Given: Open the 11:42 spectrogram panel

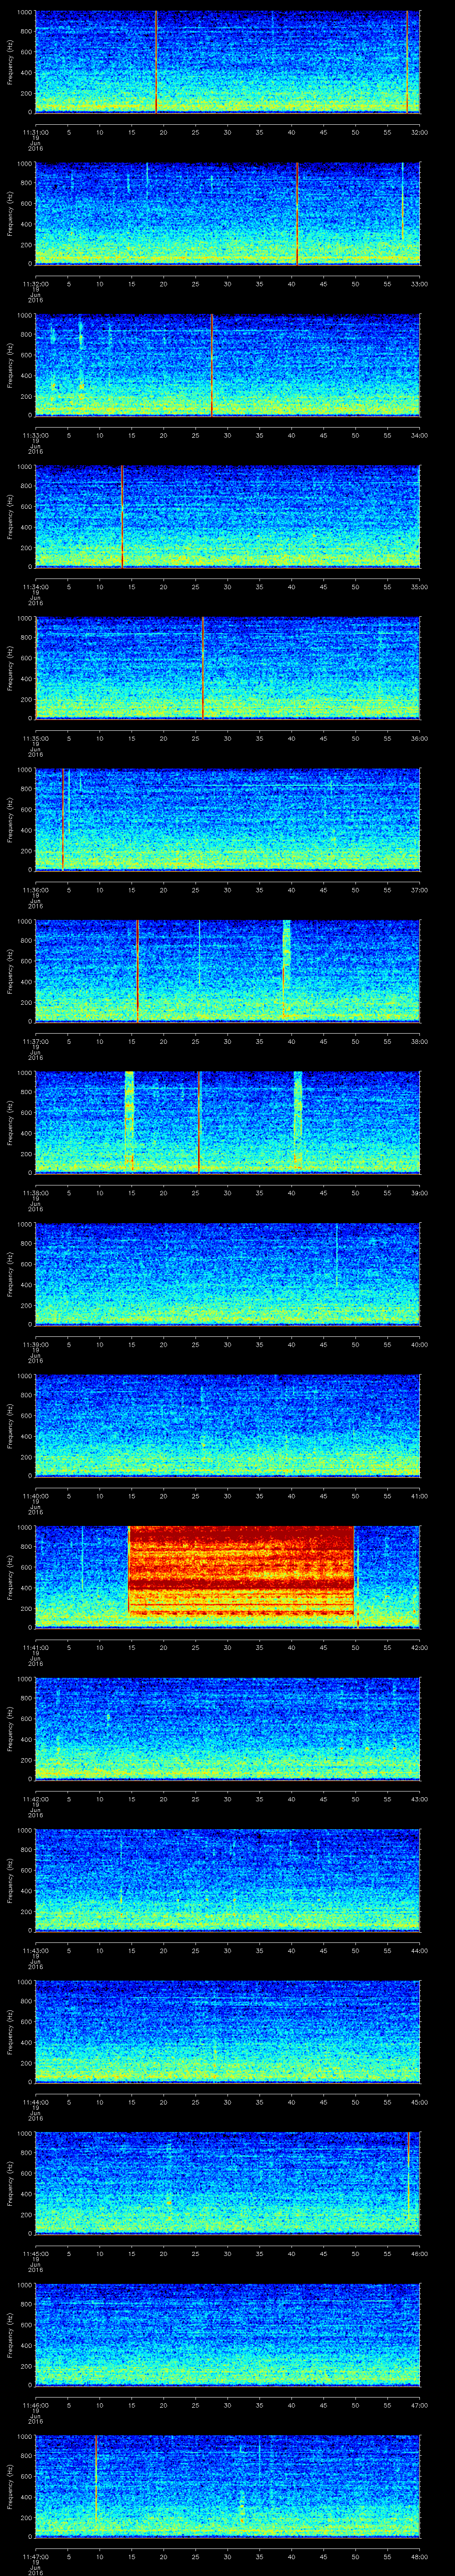Looking at the screenshot, I should (x=227, y=1728).
